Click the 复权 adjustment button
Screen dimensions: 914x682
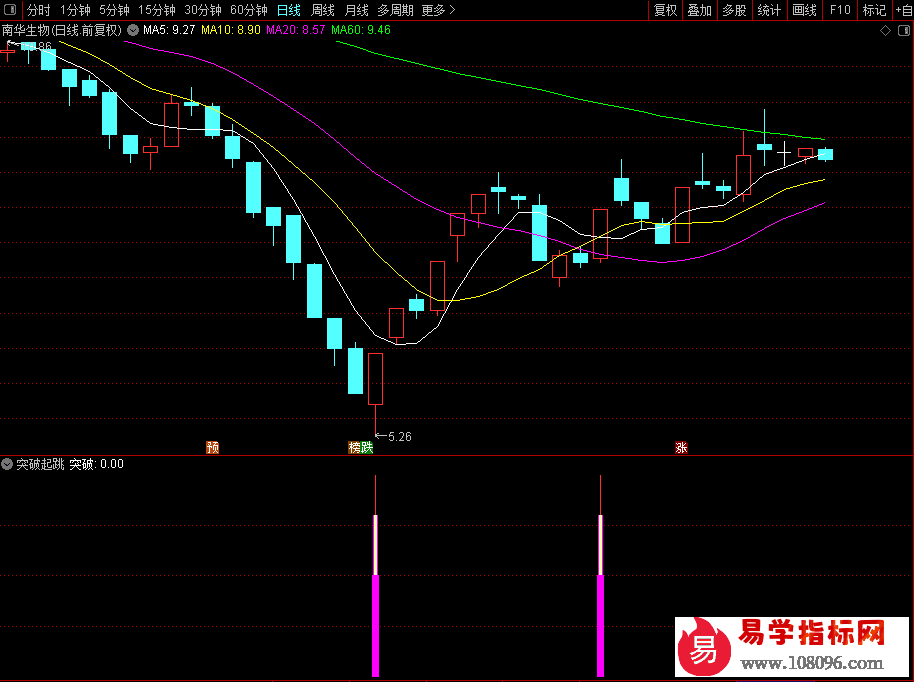click(x=665, y=10)
